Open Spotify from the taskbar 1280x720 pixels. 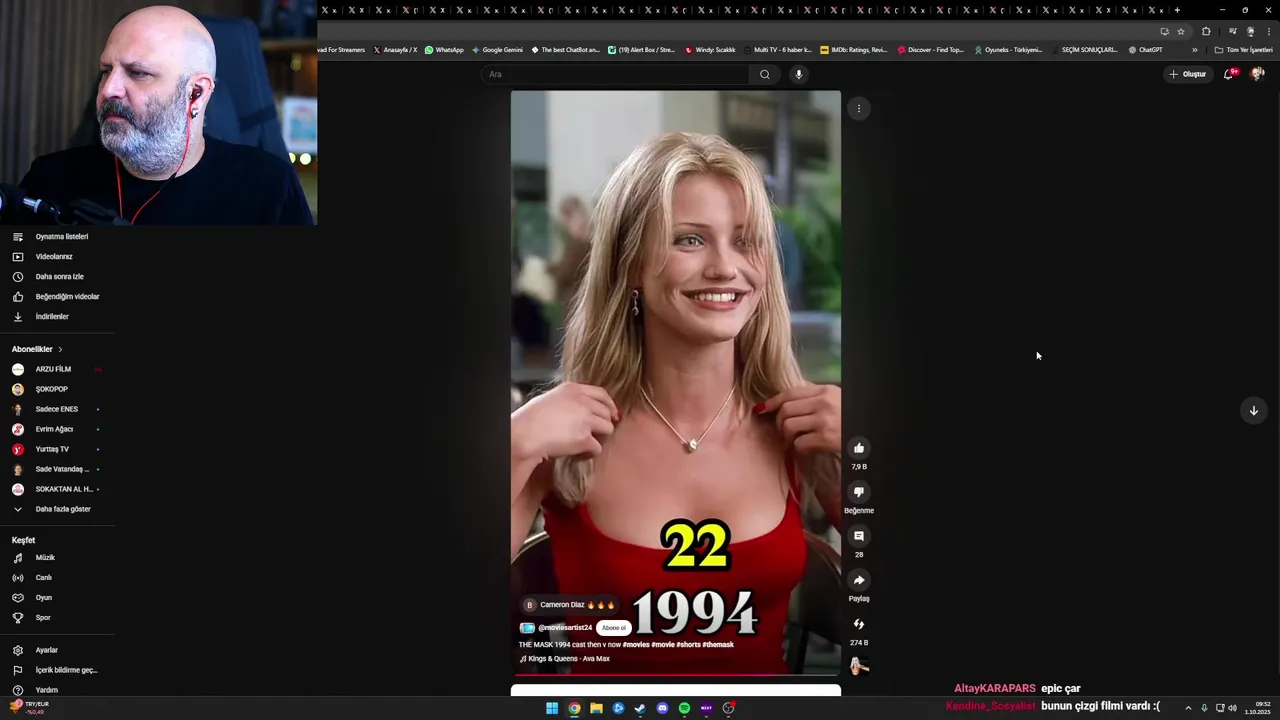tap(684, 708)
